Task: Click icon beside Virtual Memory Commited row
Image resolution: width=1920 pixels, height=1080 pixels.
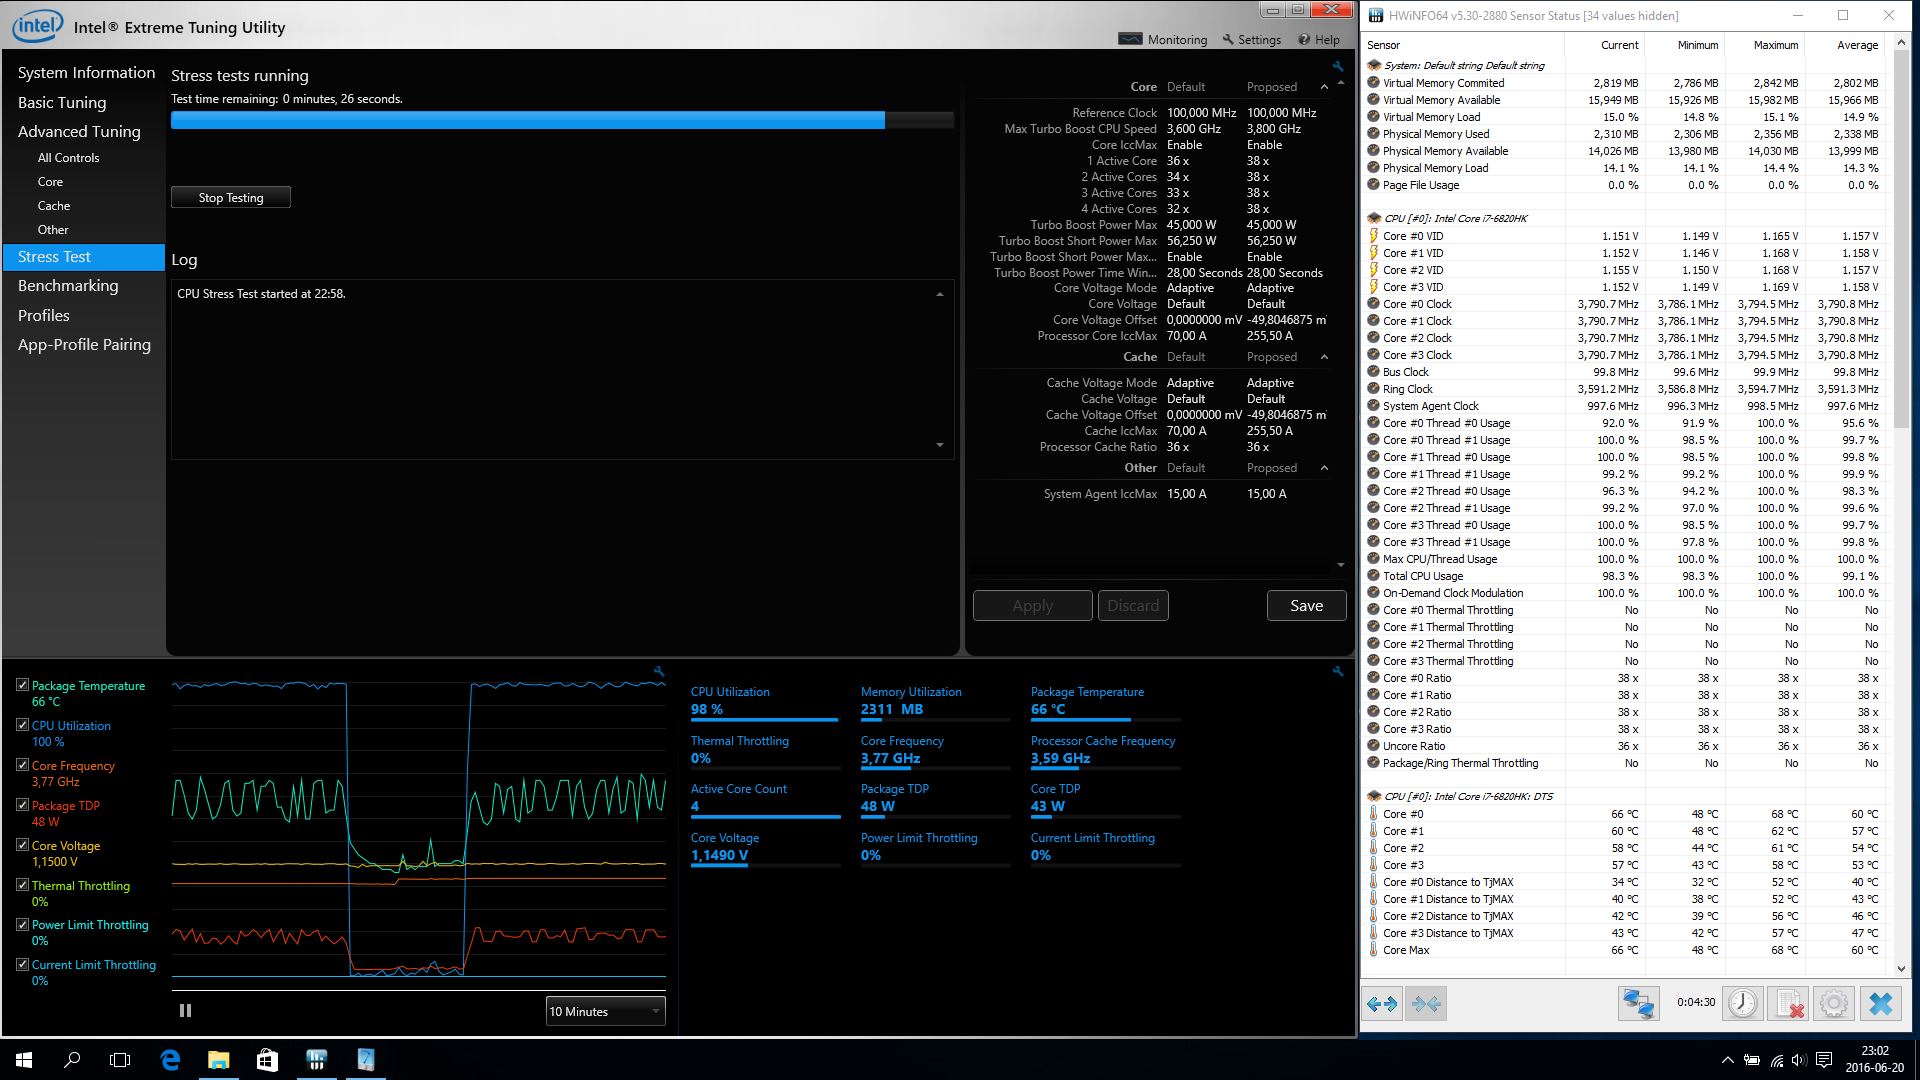Action: (1374, 83)
